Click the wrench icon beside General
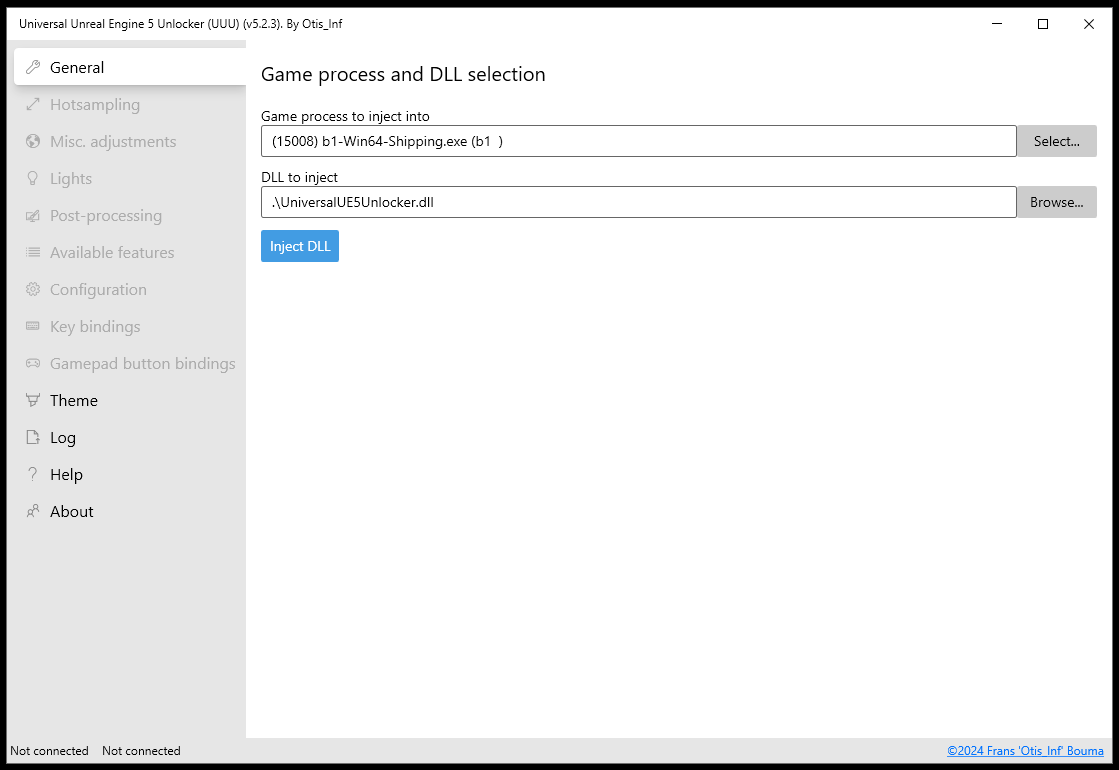The width and height of the screenshot is (1119, 770). click(x=33, y=67)
